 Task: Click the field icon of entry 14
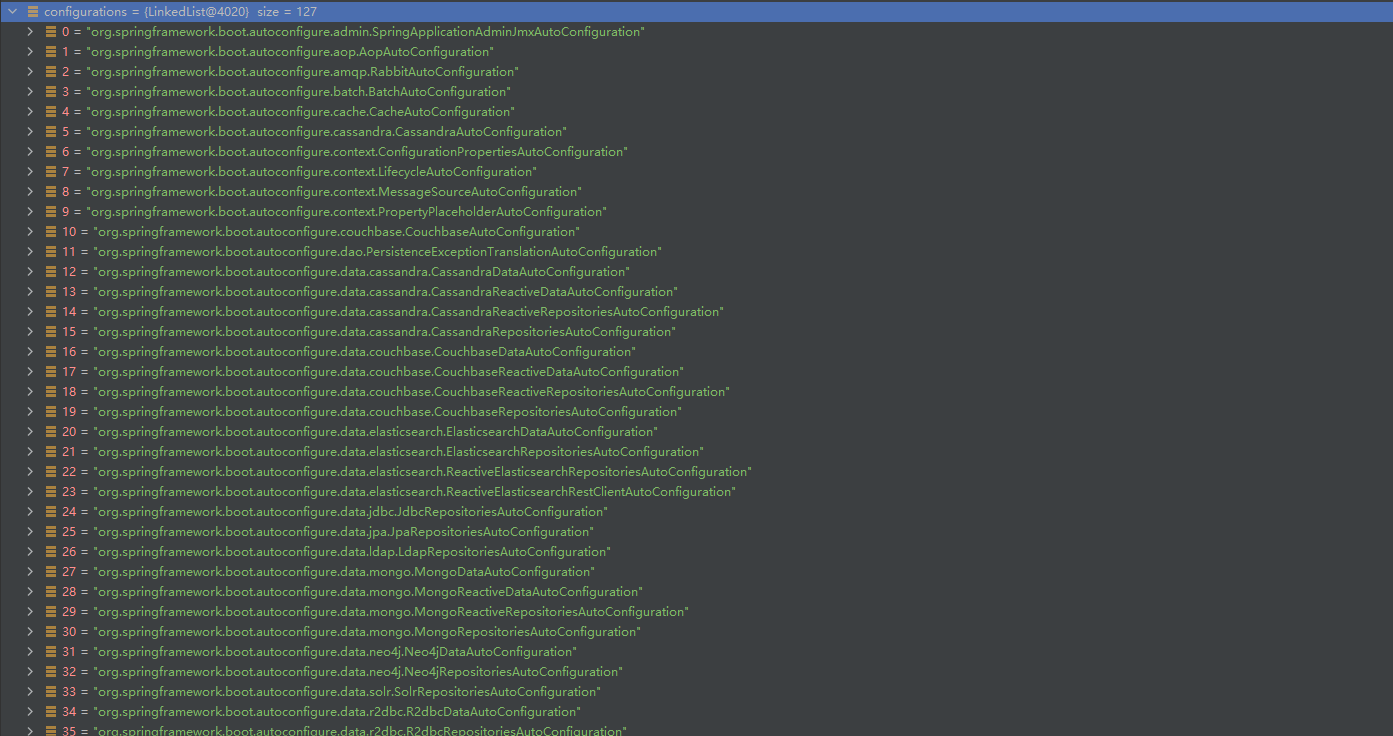[51, 312]
